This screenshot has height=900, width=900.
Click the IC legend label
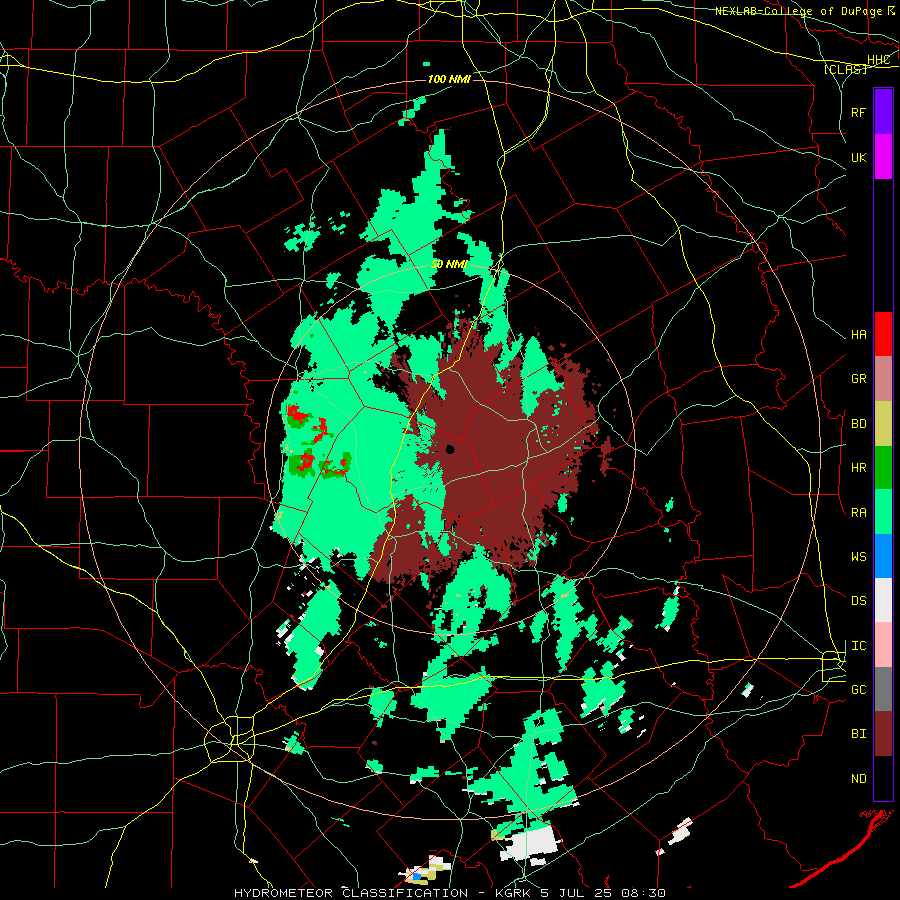[858, 646]
